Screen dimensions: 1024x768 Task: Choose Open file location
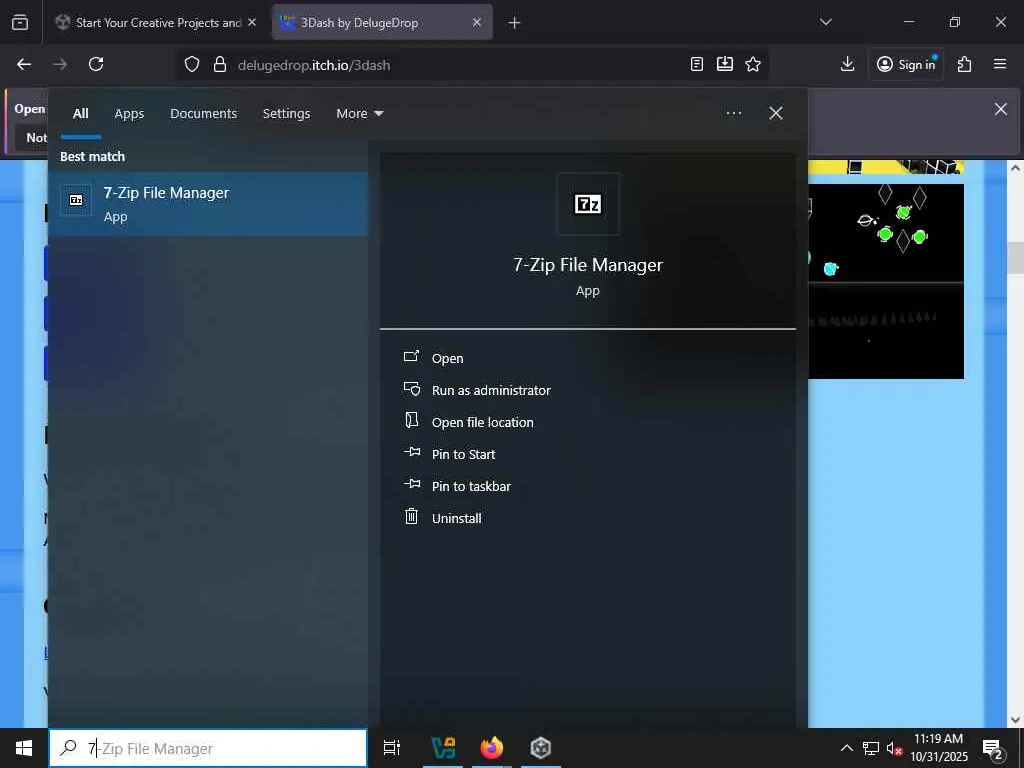[482, 422]
